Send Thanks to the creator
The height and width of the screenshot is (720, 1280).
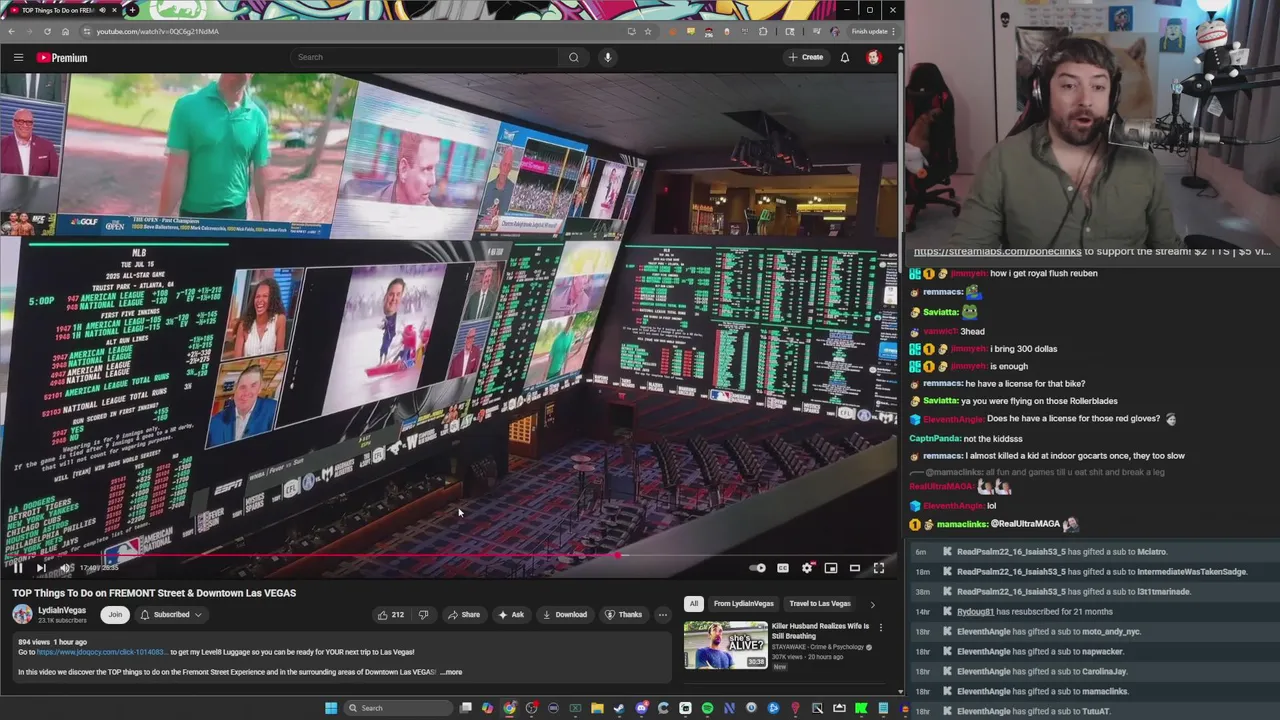coord(623,615)
